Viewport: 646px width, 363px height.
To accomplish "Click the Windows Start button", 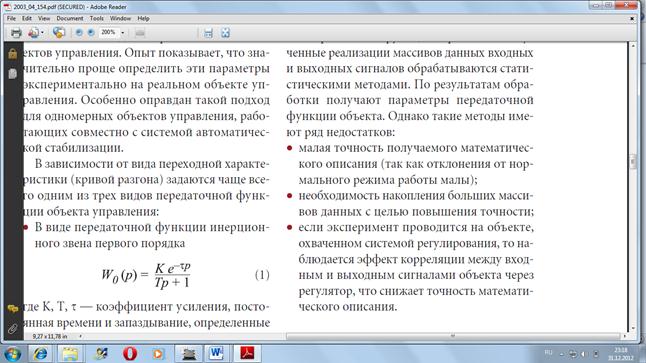I will click(x=13, y=354).
